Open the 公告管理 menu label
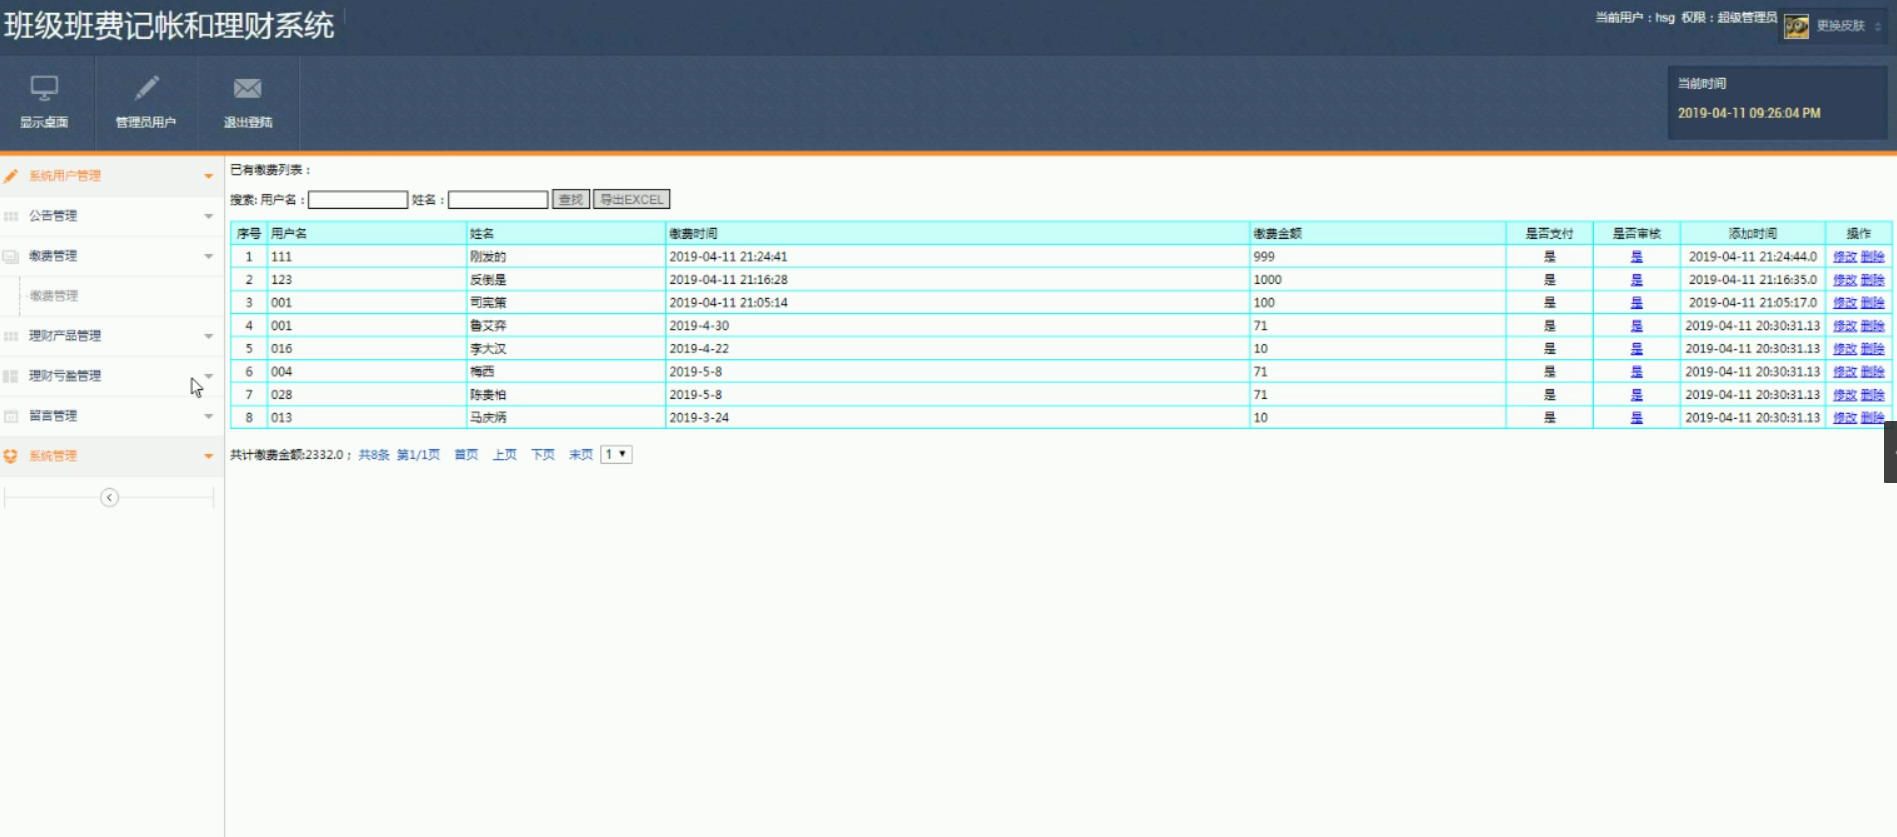The image size is (1897, 837). (53, 216)
